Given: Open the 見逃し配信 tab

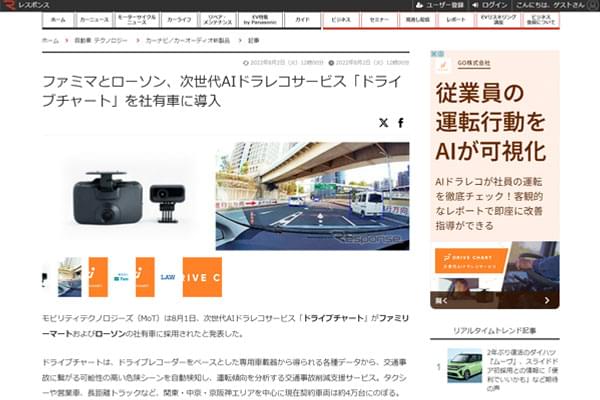Looking at the screenshot, I should [x=417, y=20].
